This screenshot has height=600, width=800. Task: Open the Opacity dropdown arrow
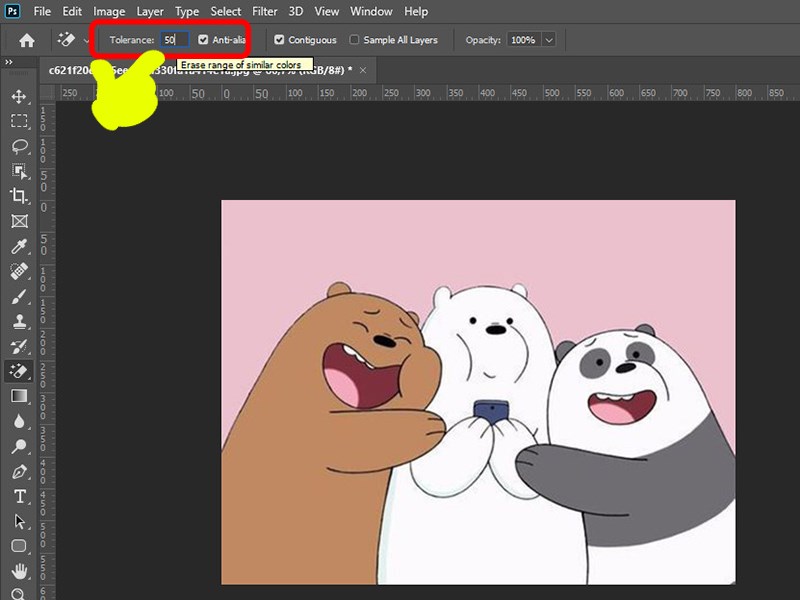[x=548, y=40]
